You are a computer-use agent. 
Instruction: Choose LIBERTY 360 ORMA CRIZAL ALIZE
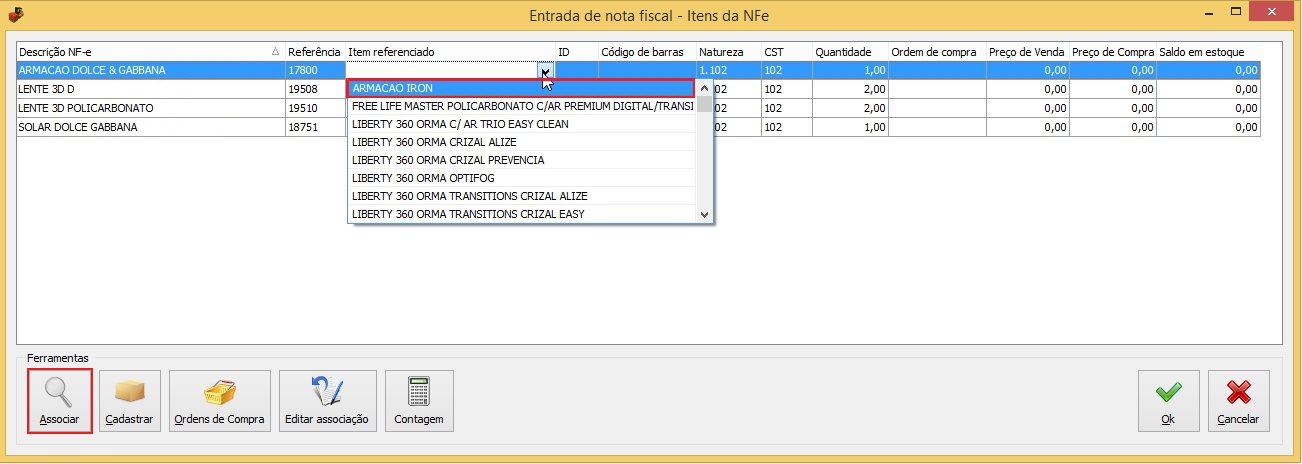coord(521,142)
